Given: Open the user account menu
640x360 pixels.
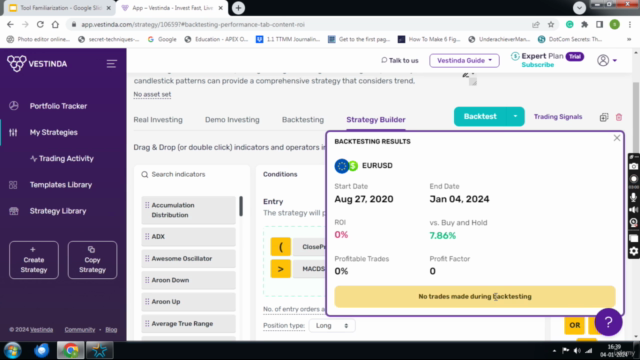Looking at the screenshot, I should point(607,60).
